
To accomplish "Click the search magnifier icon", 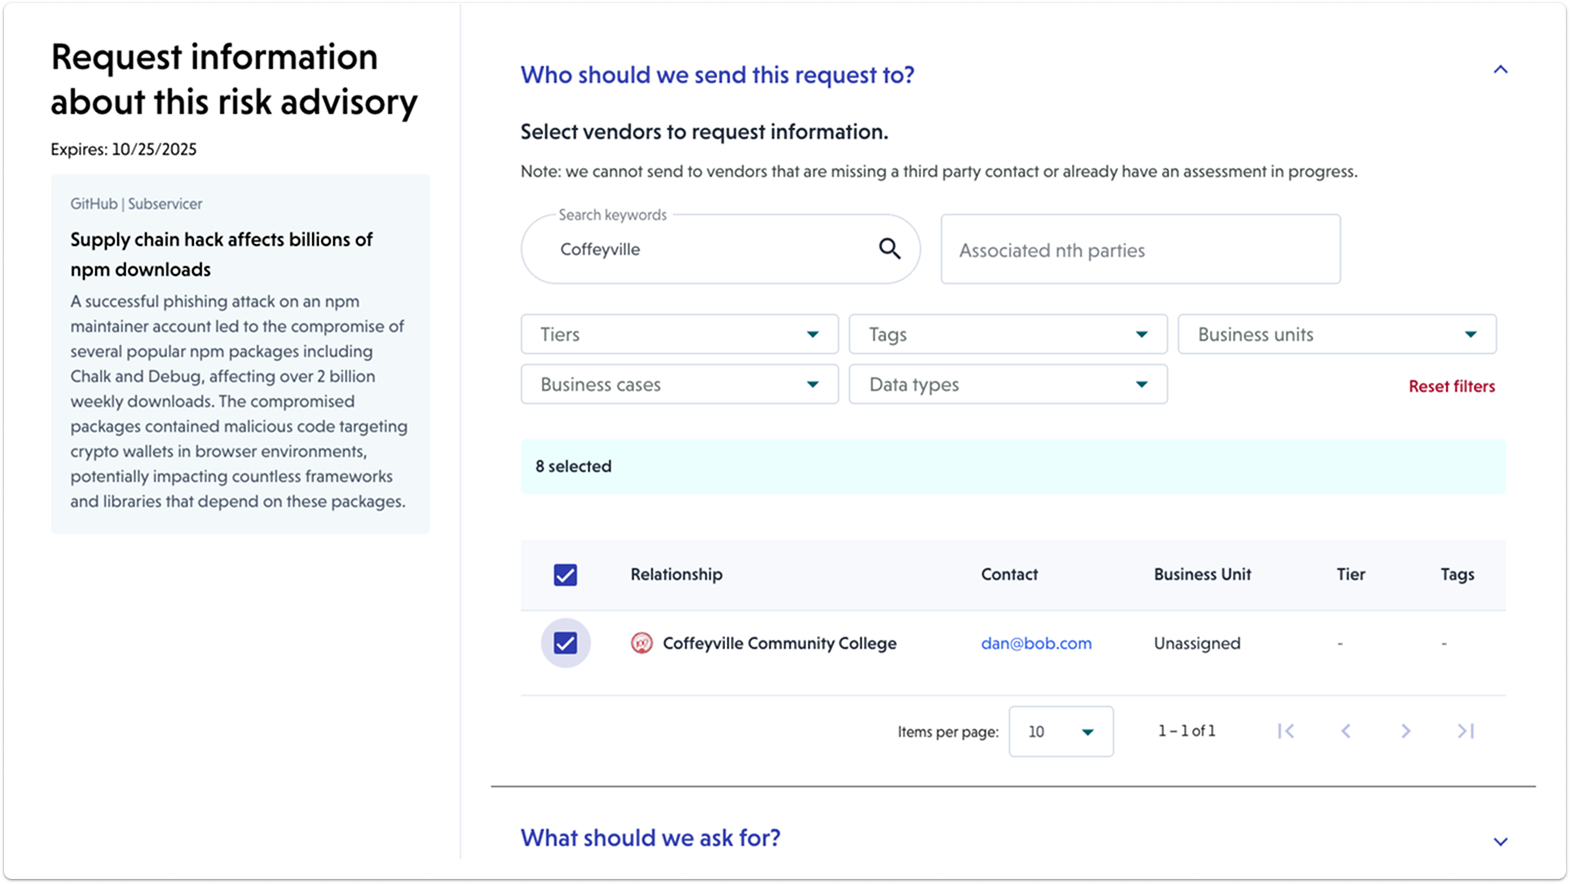I will (889, 249).
